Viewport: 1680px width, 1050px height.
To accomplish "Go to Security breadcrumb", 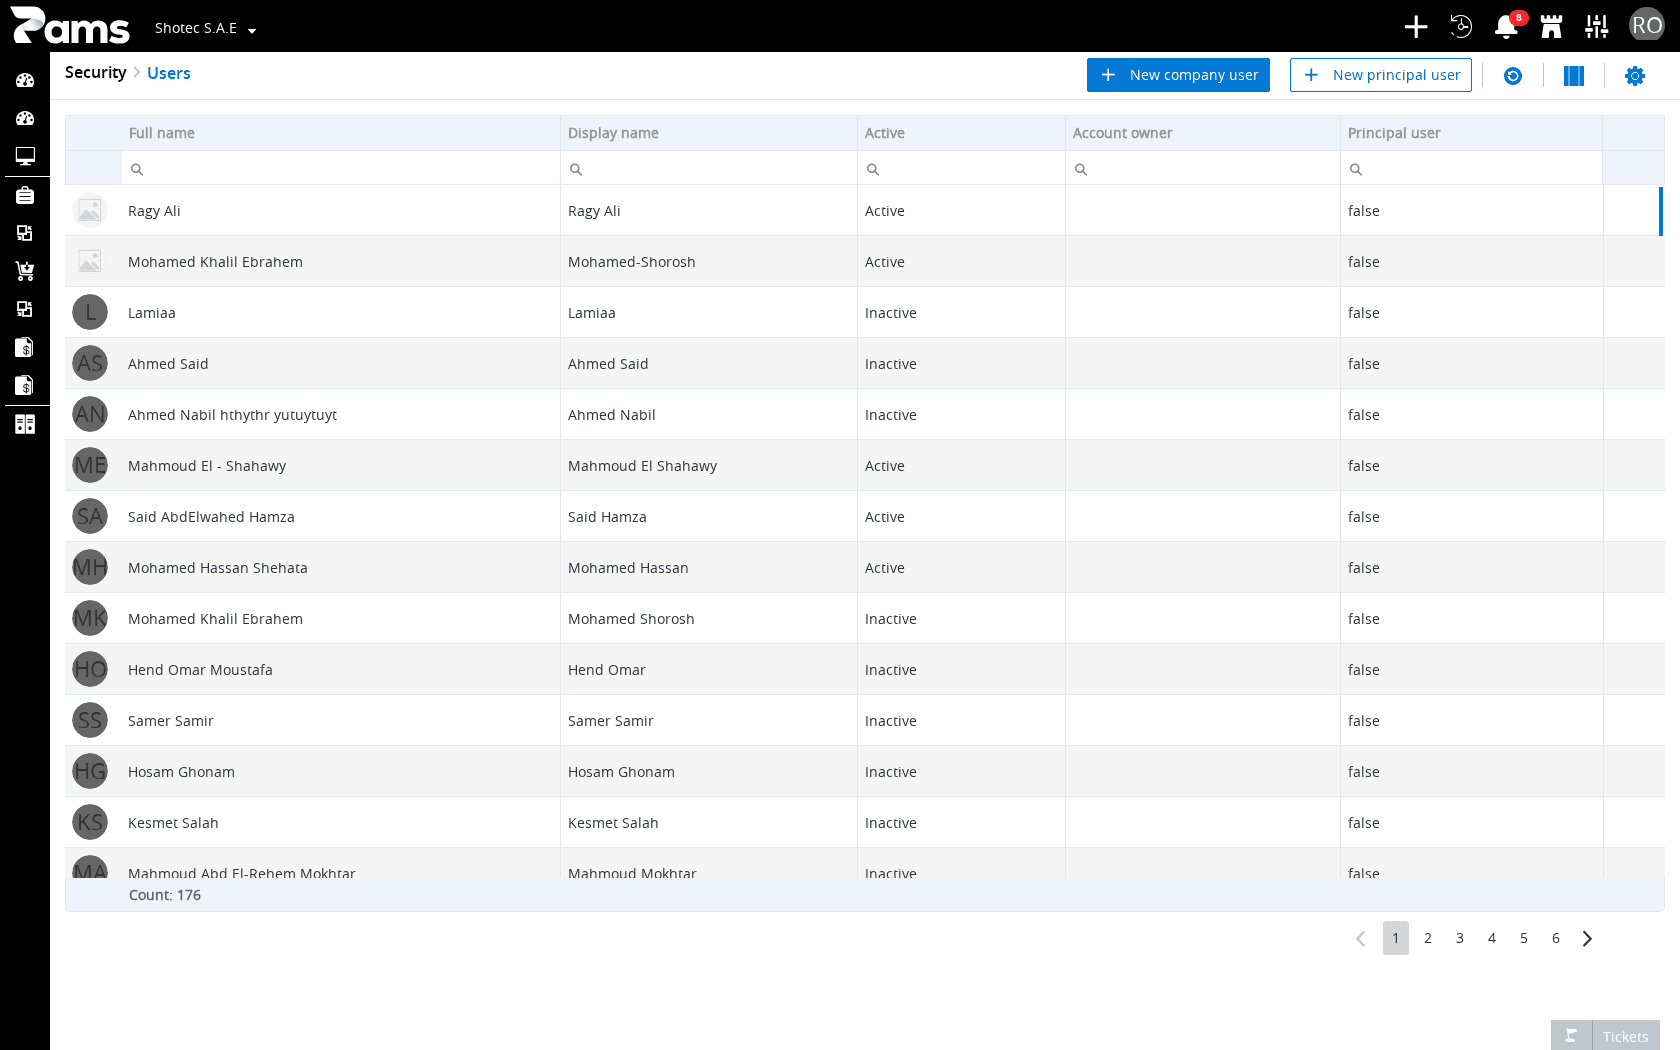I will [95, 72].
